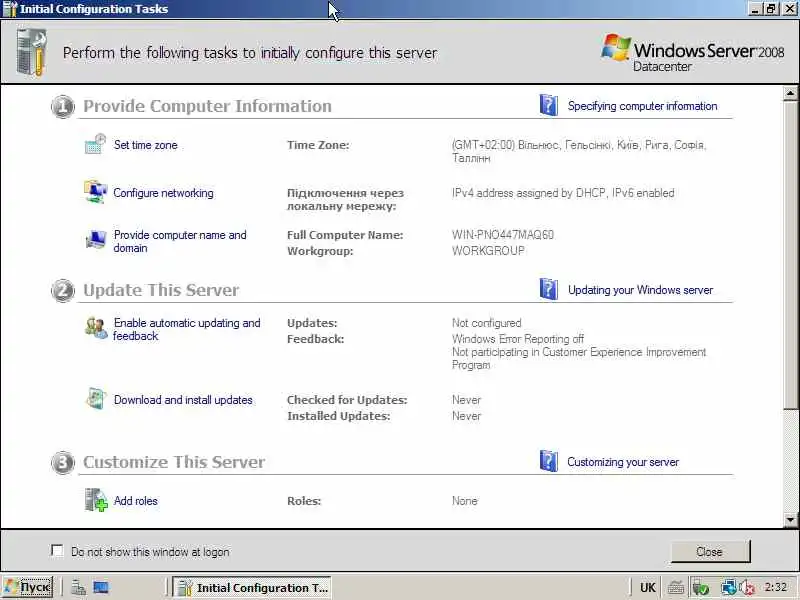Image resolution: width=800 pixels, height=600 pixels.
Task: Click the Checked for Updates label
Action: click(347, 400)
